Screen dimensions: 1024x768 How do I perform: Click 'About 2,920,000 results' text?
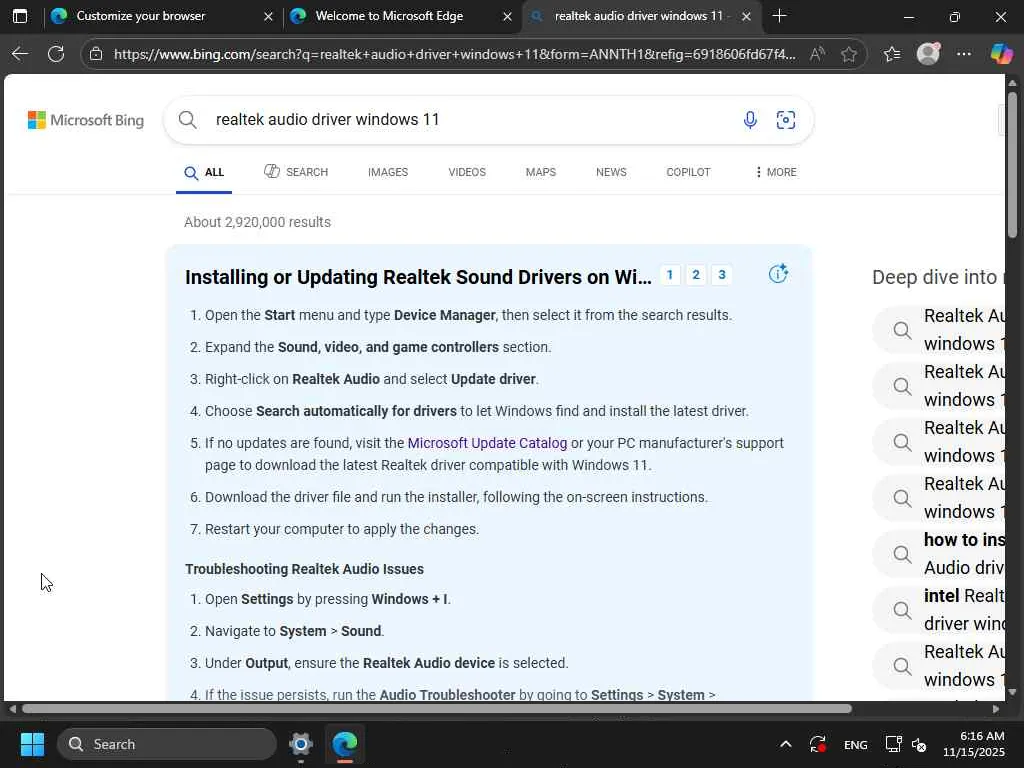tap(257, 222)
